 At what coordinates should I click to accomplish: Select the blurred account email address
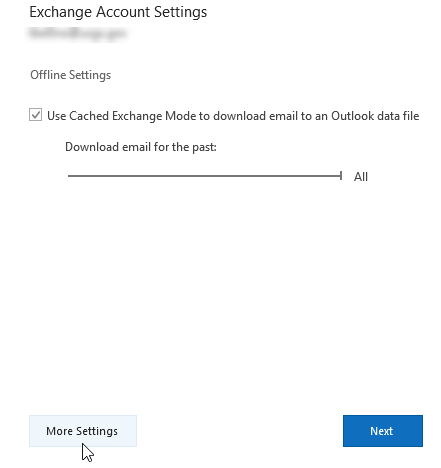(x=77, y=33)
